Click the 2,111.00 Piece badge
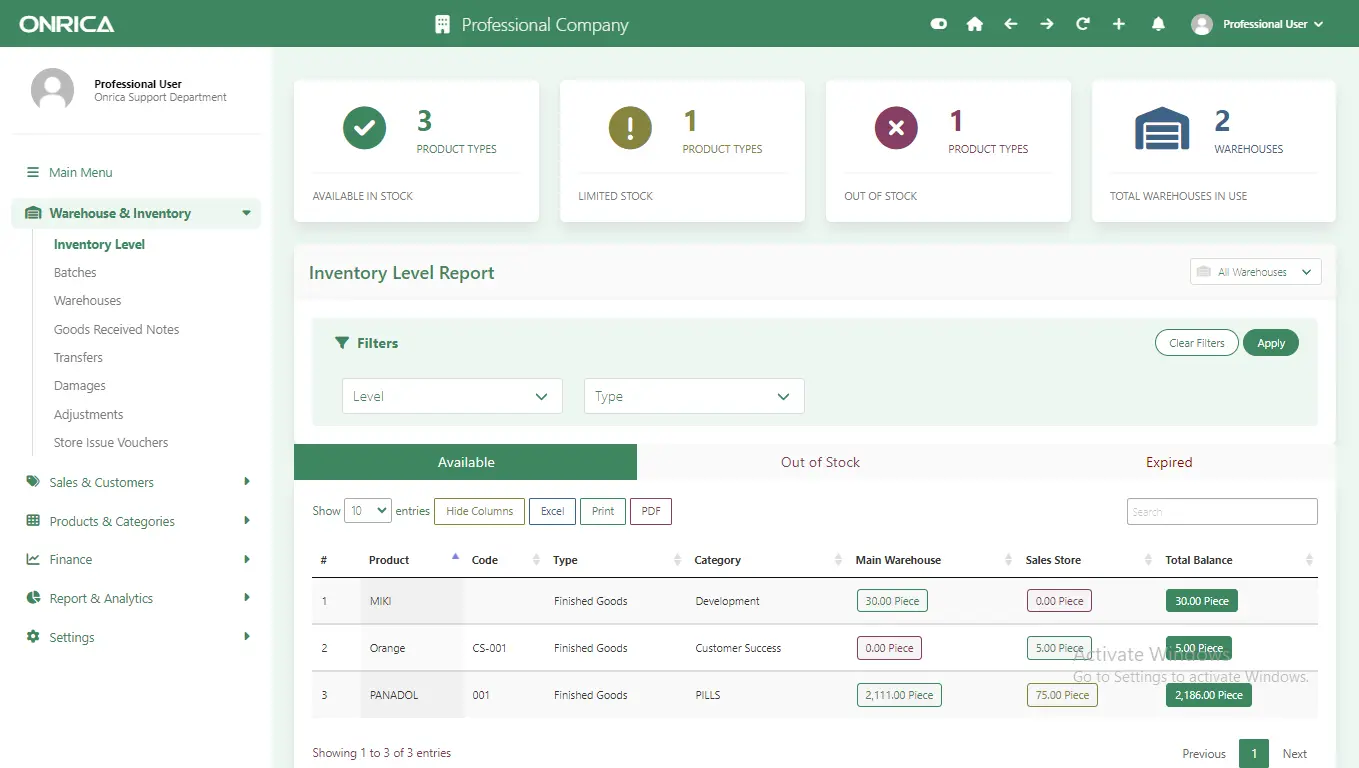This screenshot has width=1359, height=768. point(899,695)
